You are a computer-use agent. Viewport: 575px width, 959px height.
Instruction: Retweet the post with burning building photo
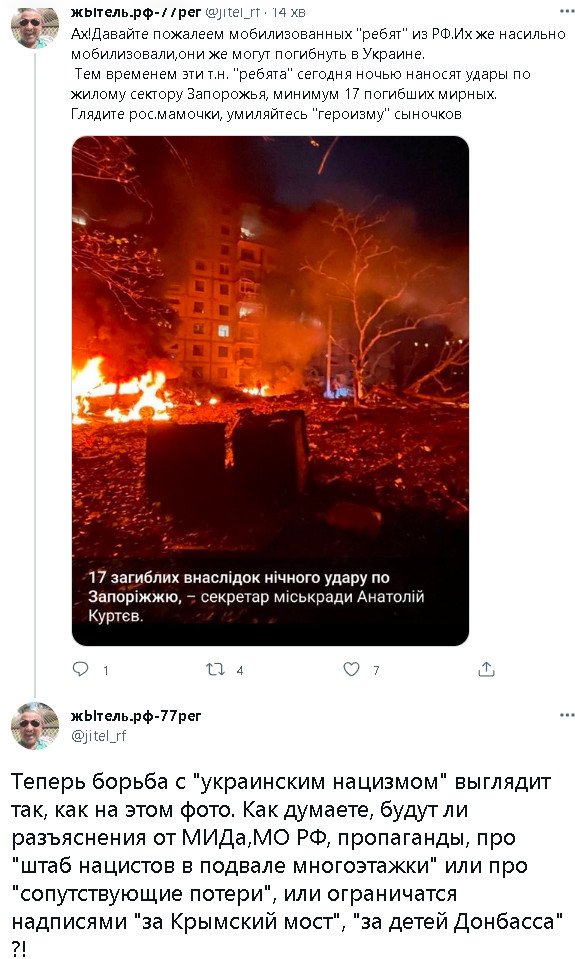215,670
